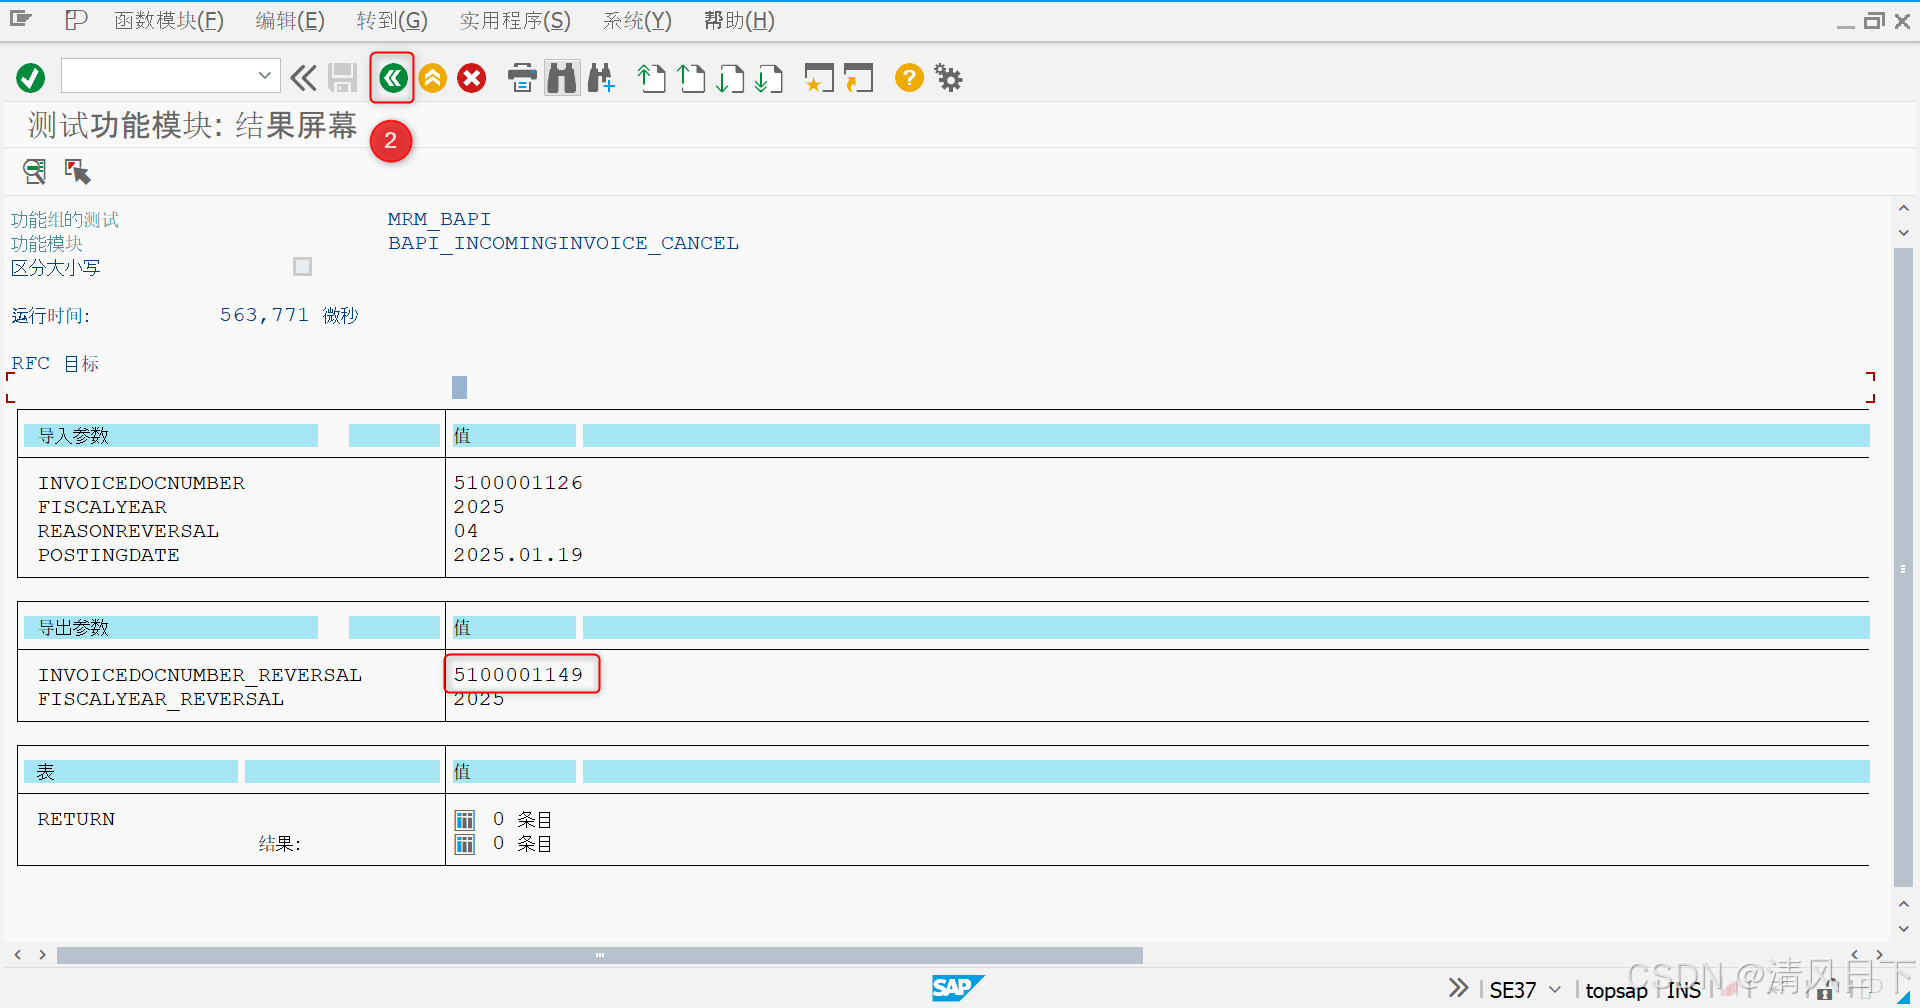The width and height of the screenshot is (1920, 1008).
Task: Click the function module name BAPI_INCOMINGINVOICE_CANCEL
Action: click(563, 242)
